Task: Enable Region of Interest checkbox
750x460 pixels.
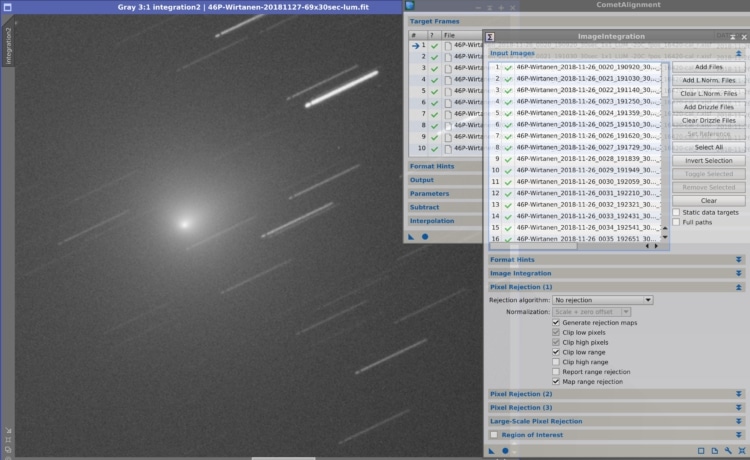Action: pos(494,435)
